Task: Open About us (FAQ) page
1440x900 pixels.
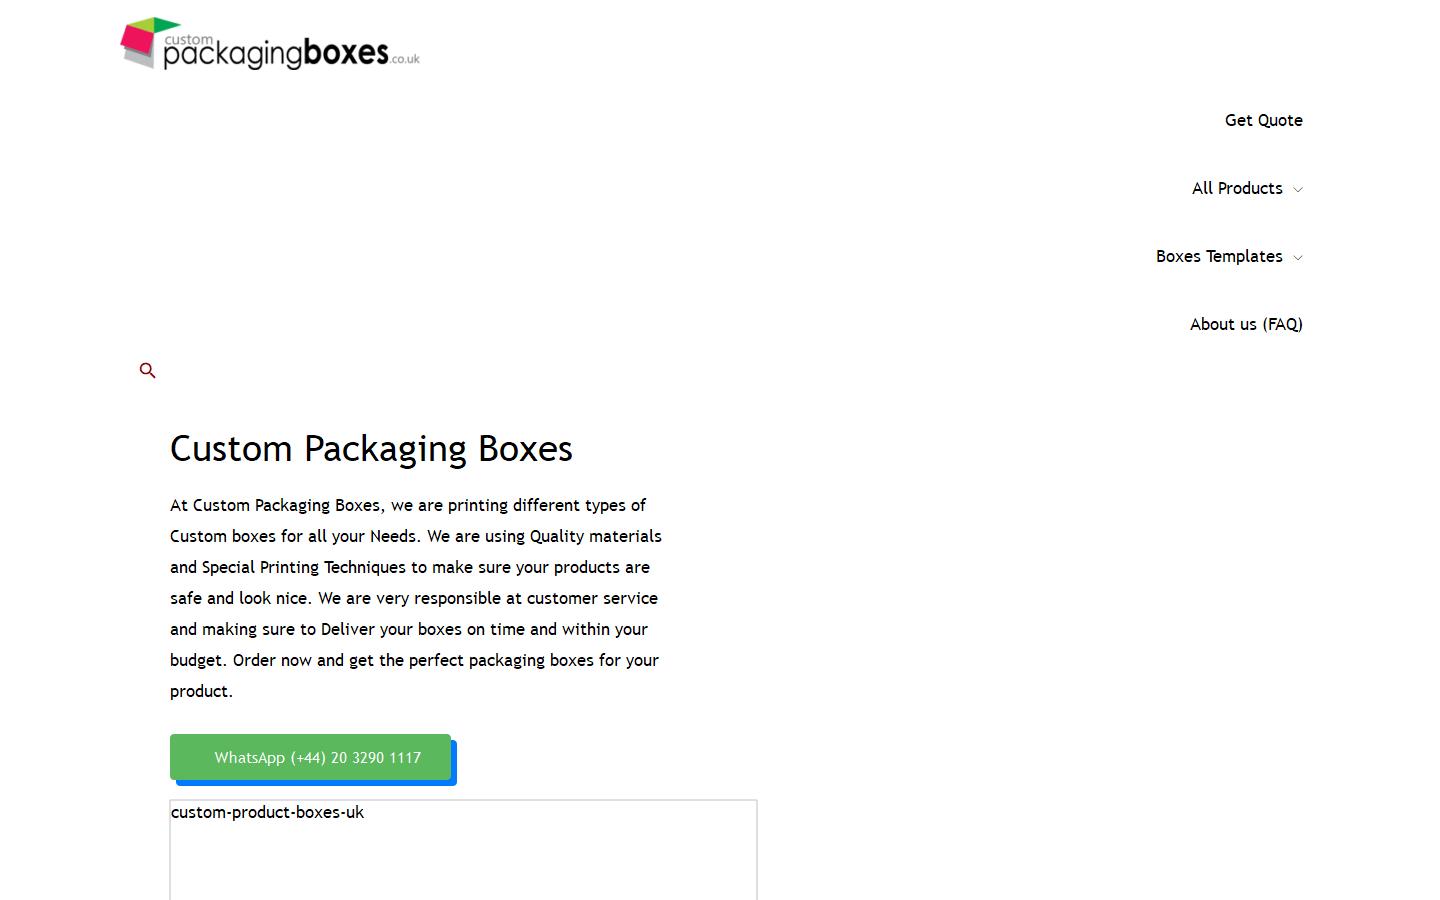Action: [x=1246, y=324]
